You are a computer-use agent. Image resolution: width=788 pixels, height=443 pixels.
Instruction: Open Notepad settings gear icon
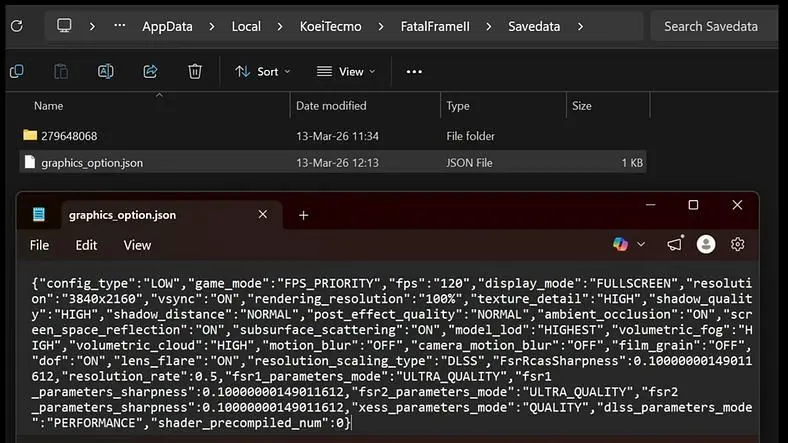pos(737,245)
